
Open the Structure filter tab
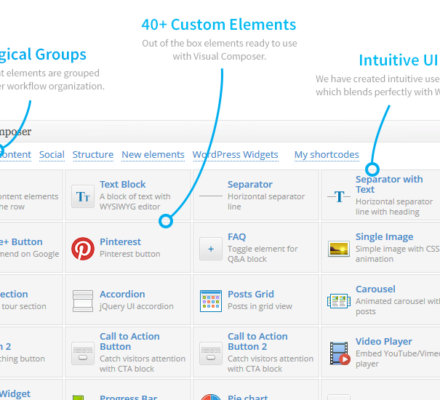point(93,155)
